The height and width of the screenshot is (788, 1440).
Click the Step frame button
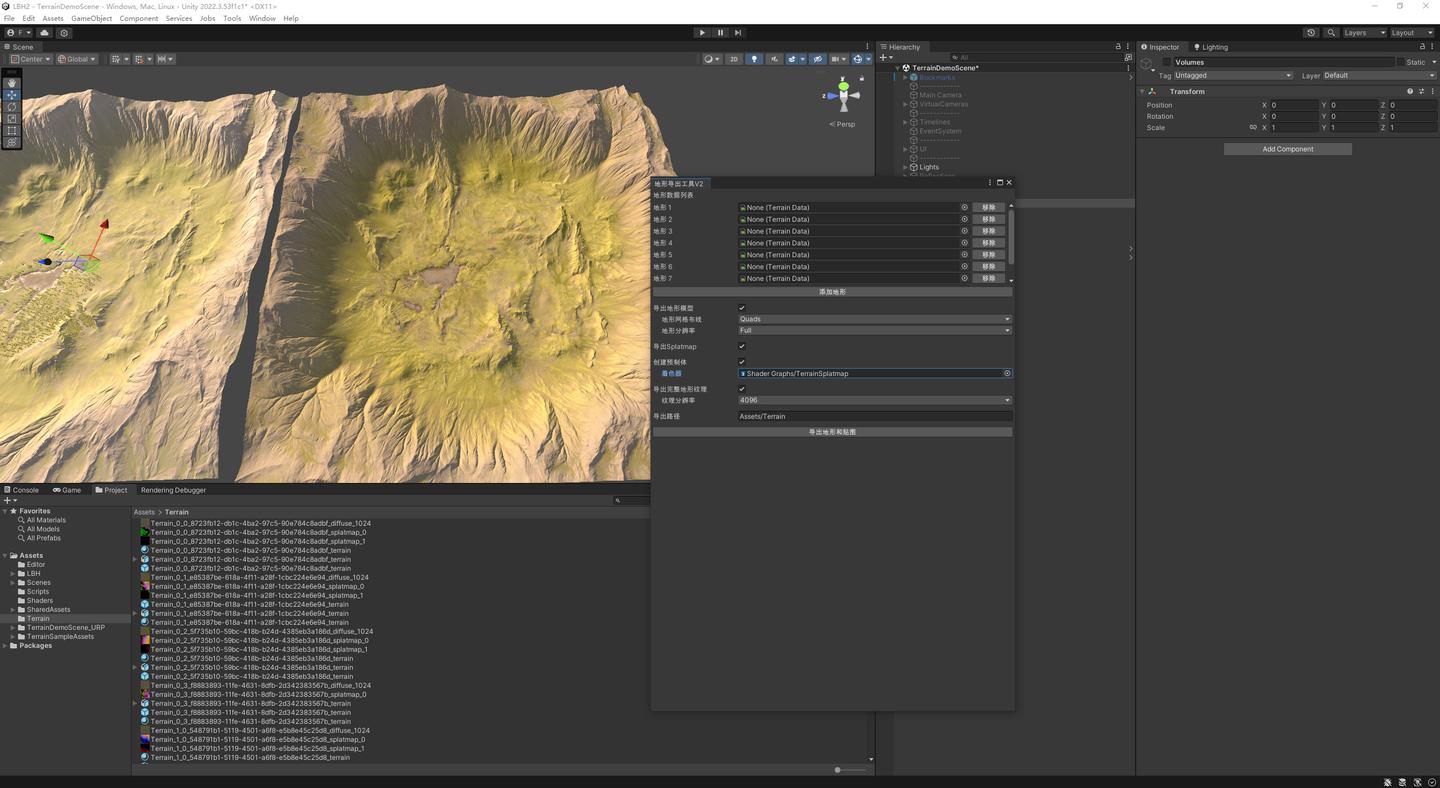tap(738, 32)
